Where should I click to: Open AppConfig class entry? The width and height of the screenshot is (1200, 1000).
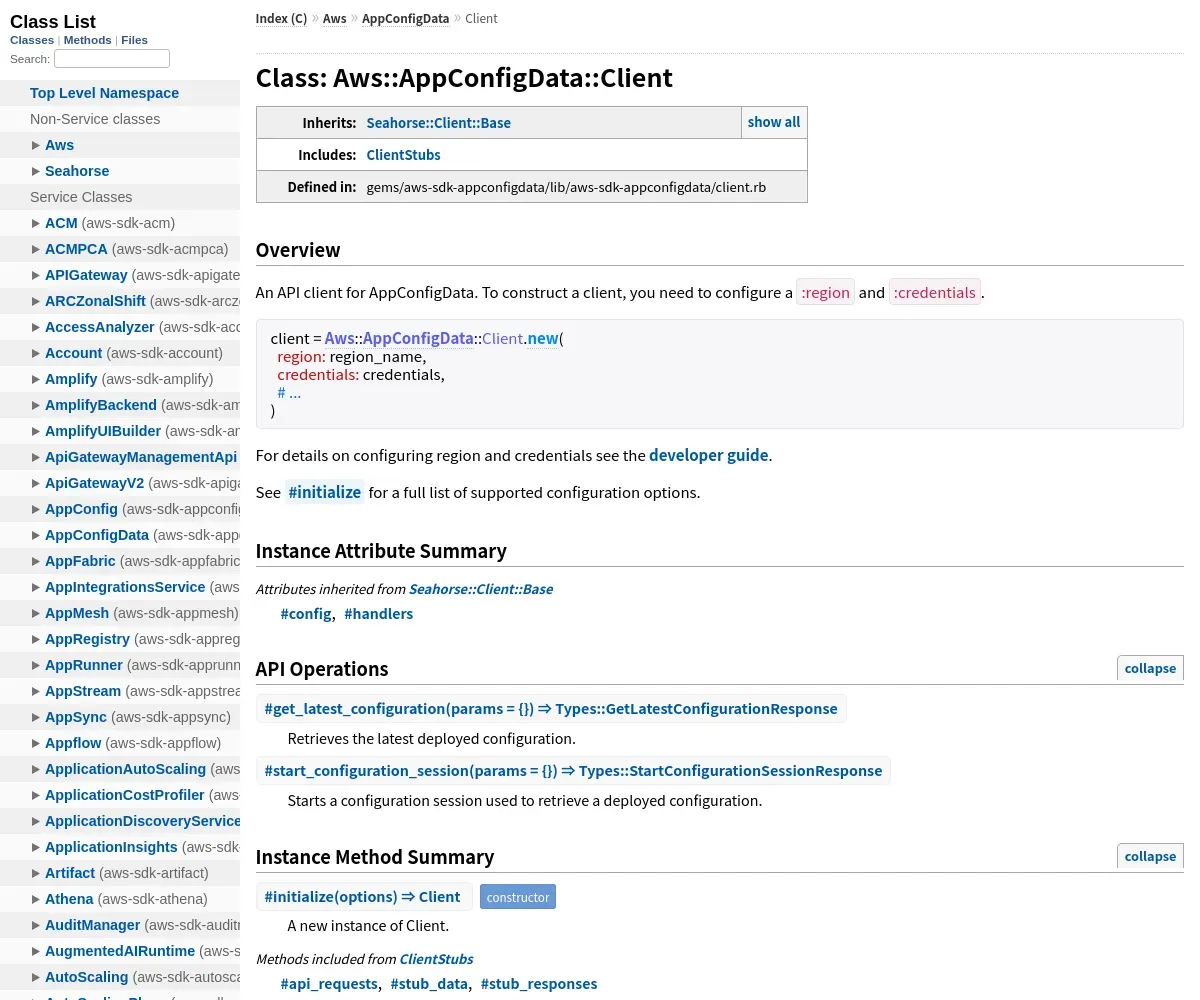81,509
